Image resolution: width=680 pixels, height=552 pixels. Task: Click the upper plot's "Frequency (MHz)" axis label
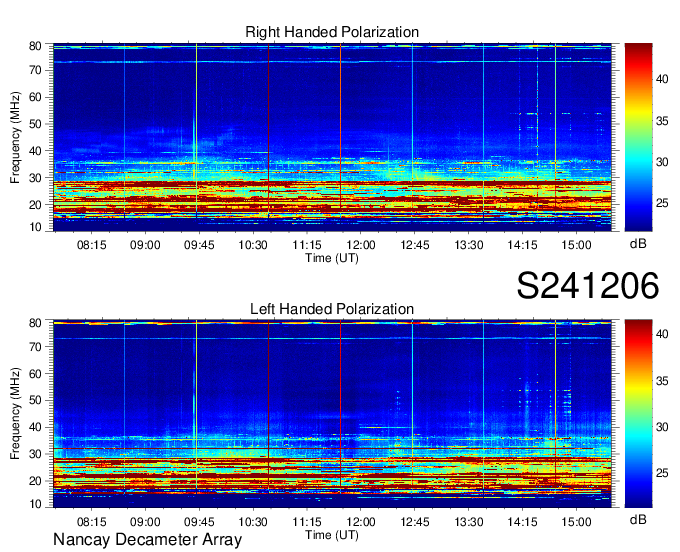click(x=15, y=137)
